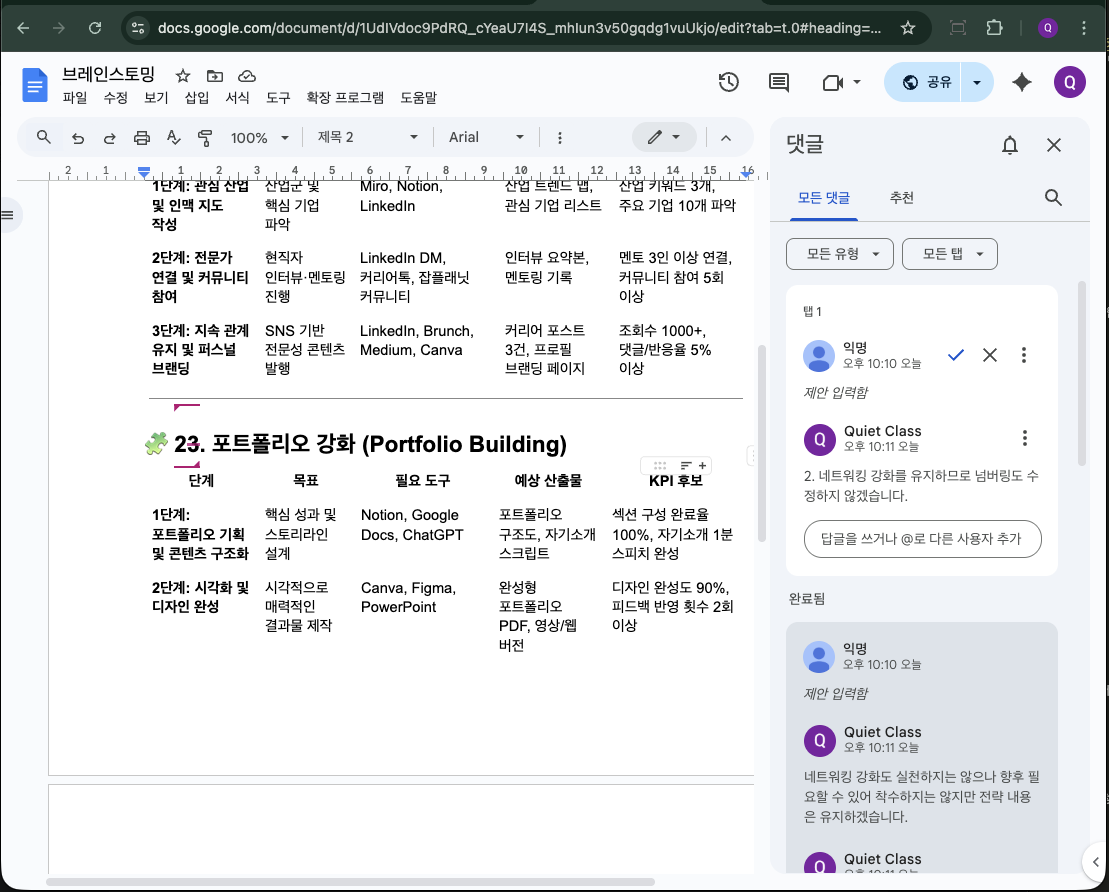Click the print icon in toolbar
Screen dimensions: 1109x892
[142, 137]
